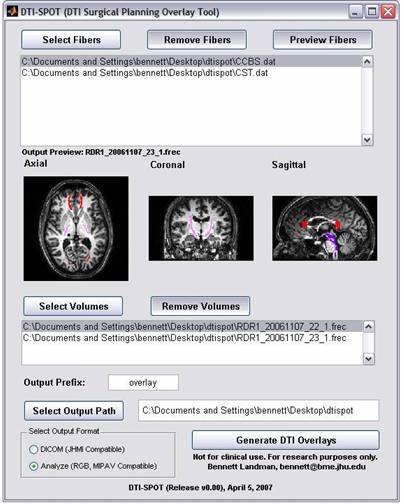
Task: Click the Remove Fibers button
Action: [197, 40]
